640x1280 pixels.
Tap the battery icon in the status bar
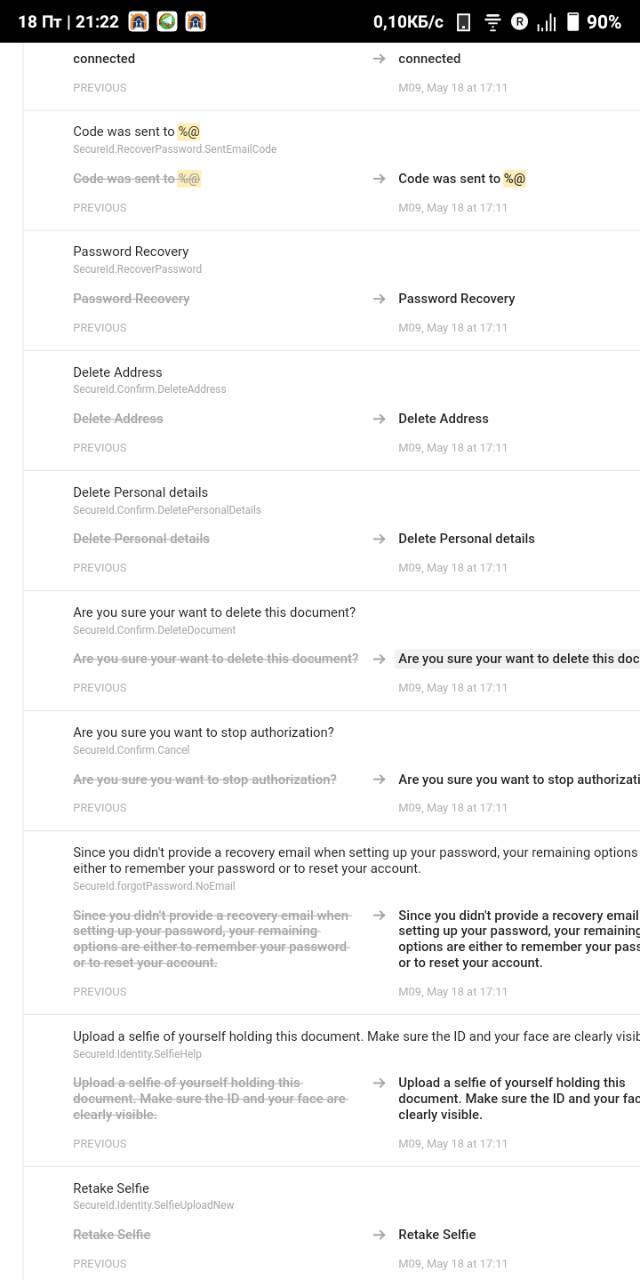click(573, 22)
